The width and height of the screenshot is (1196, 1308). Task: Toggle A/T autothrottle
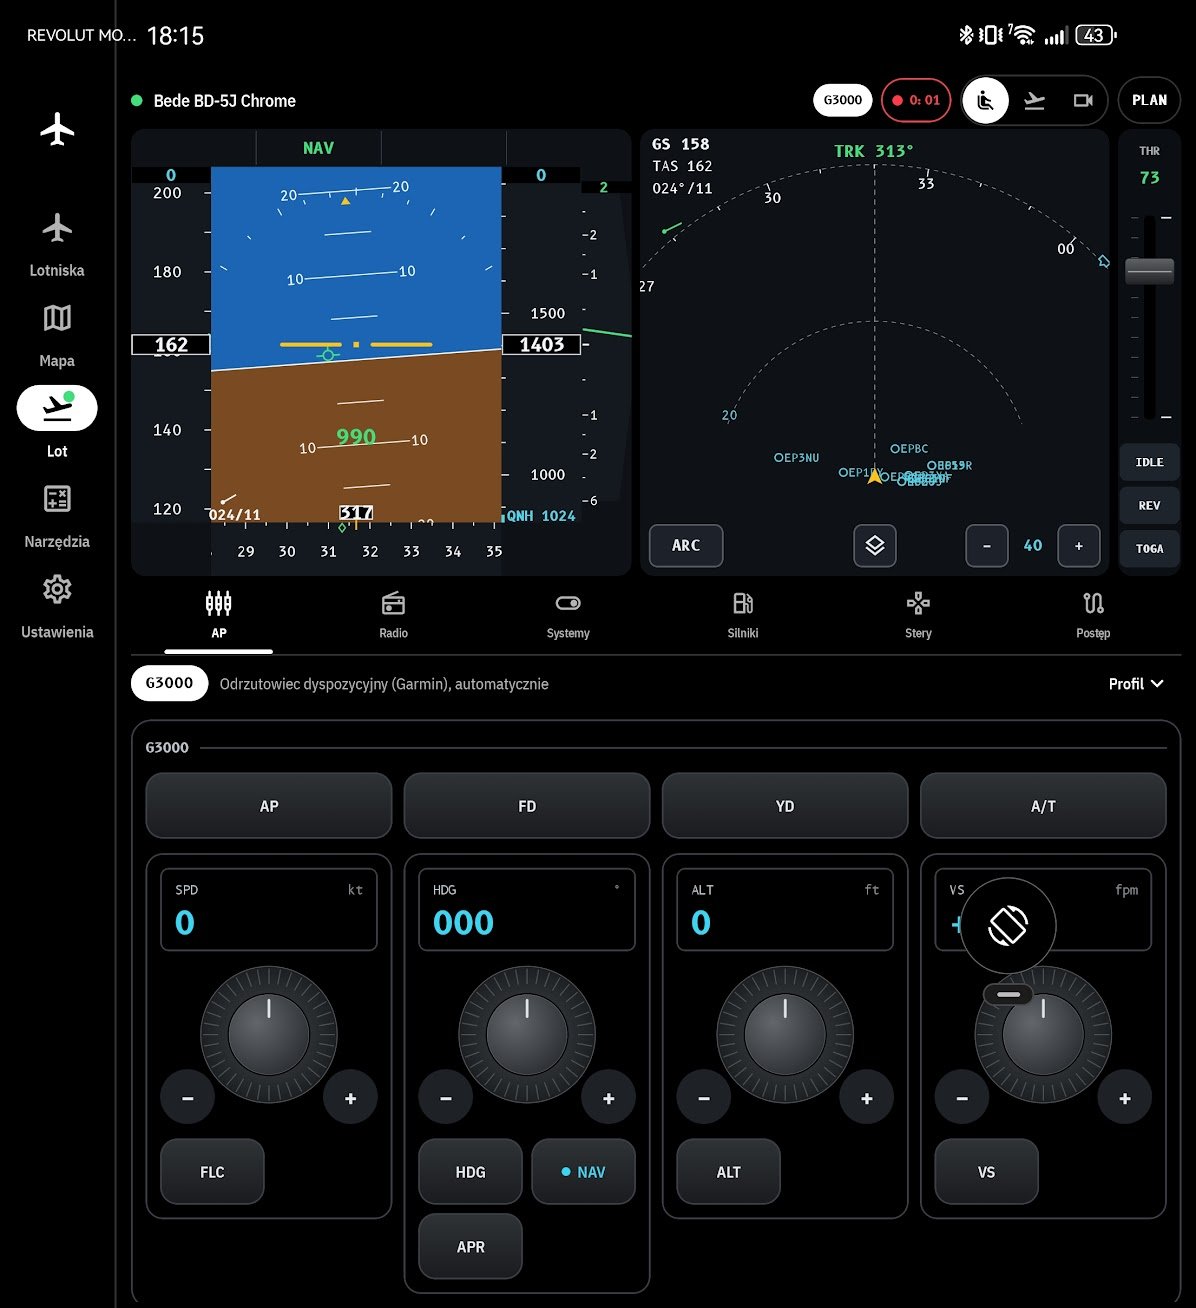coord(1043,806)
